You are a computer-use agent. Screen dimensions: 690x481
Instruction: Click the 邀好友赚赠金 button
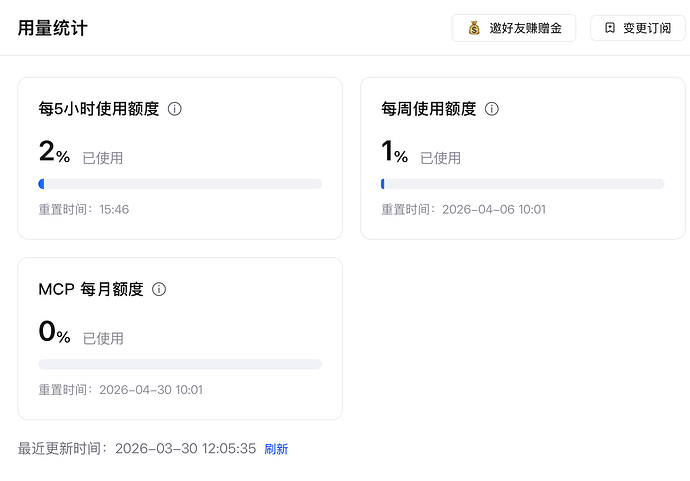[x=514, y=28]
